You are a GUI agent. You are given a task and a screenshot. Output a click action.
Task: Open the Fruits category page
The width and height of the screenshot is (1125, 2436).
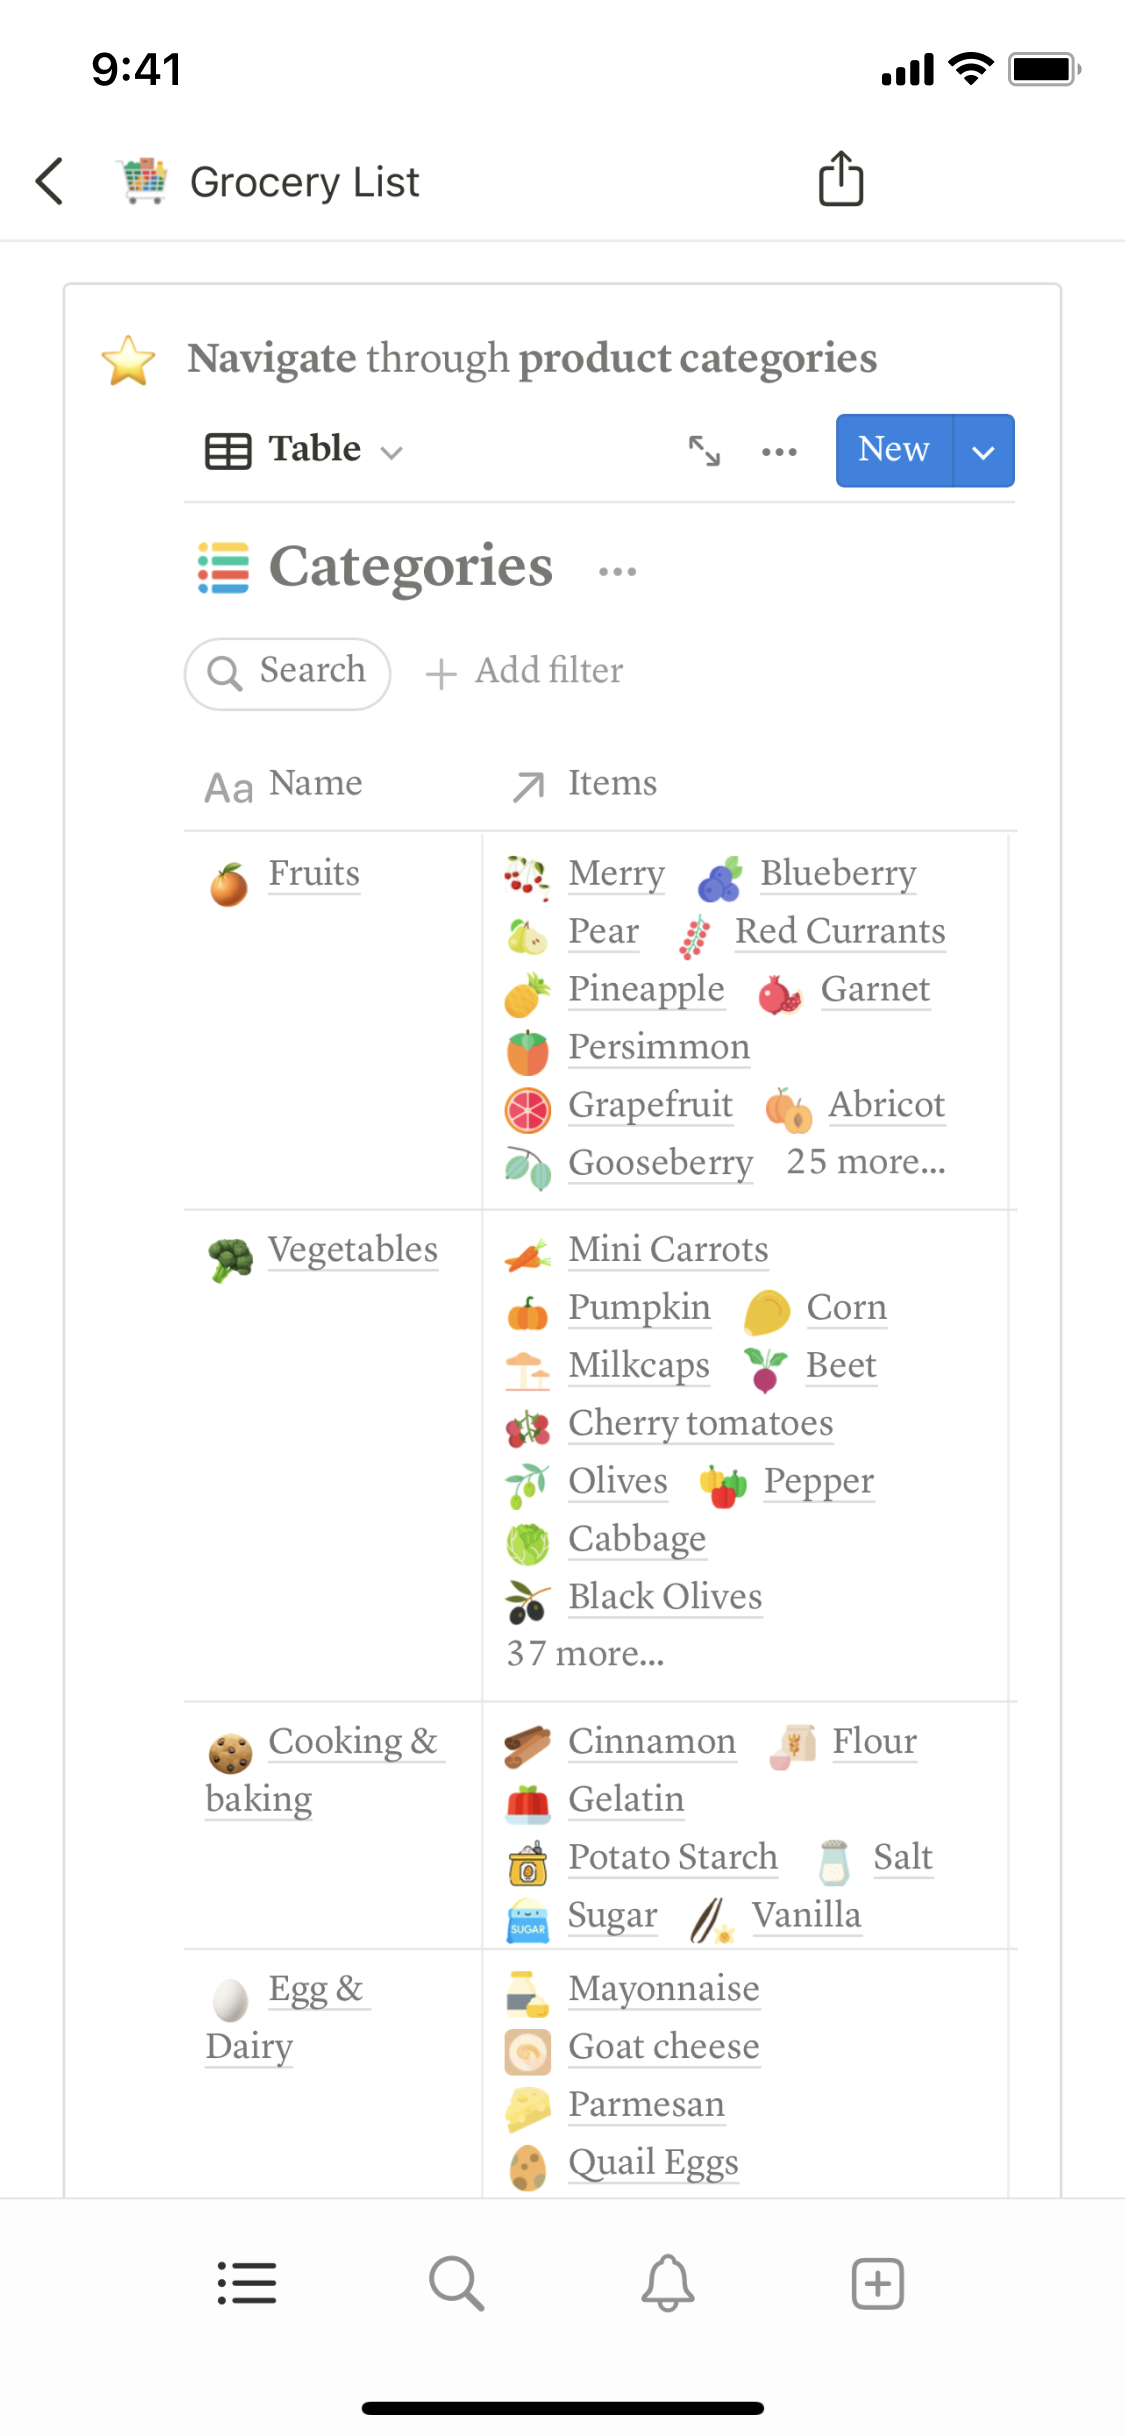point(314,873)
